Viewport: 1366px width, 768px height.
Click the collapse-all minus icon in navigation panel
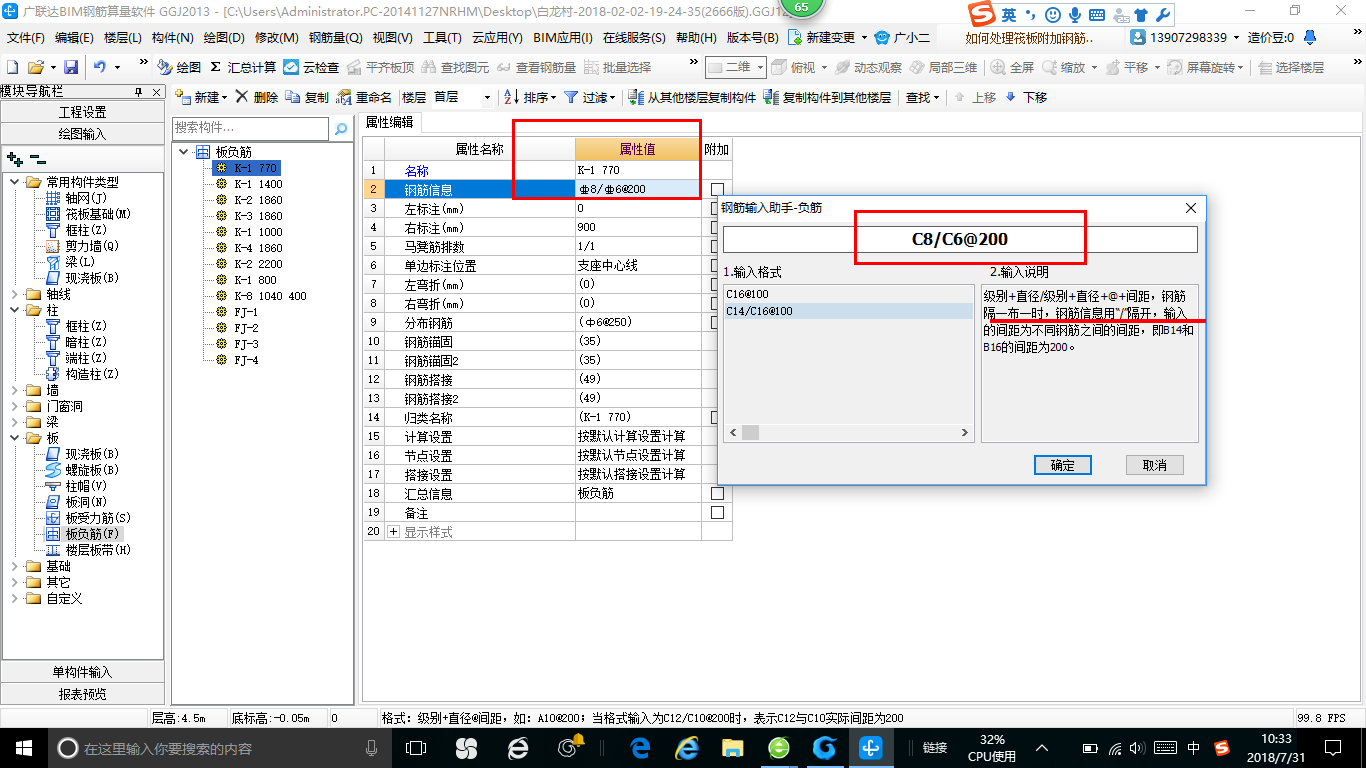38,159
